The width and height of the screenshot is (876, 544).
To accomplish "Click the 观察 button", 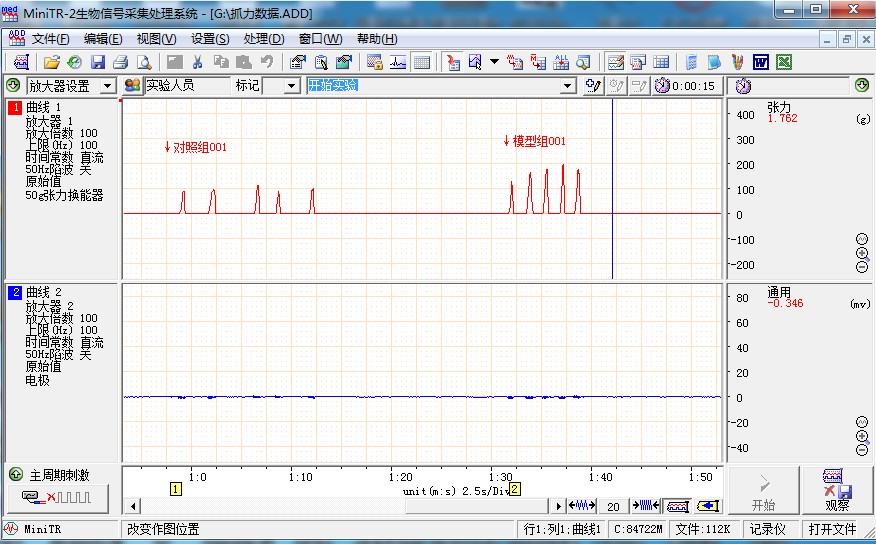I will pos(837,489).
